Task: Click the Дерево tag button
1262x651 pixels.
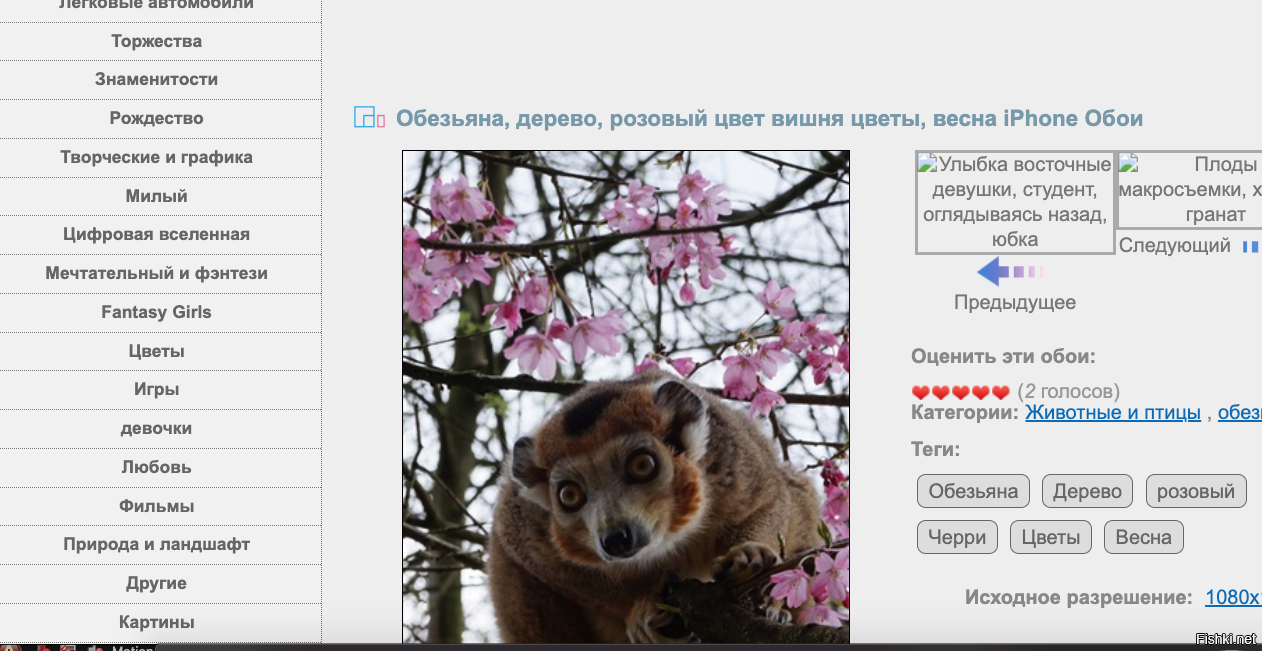Action: [1087, 491]
